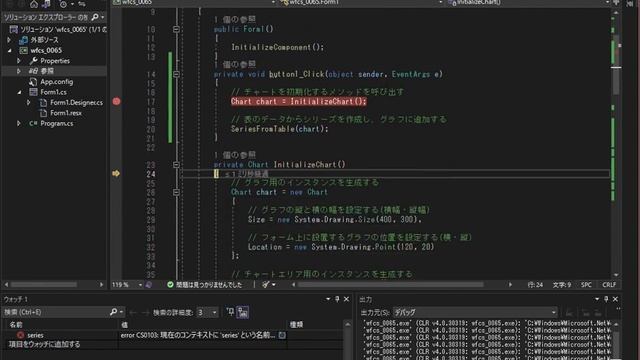Collapse button1_Click method at line 14

(x=176, y=74)
